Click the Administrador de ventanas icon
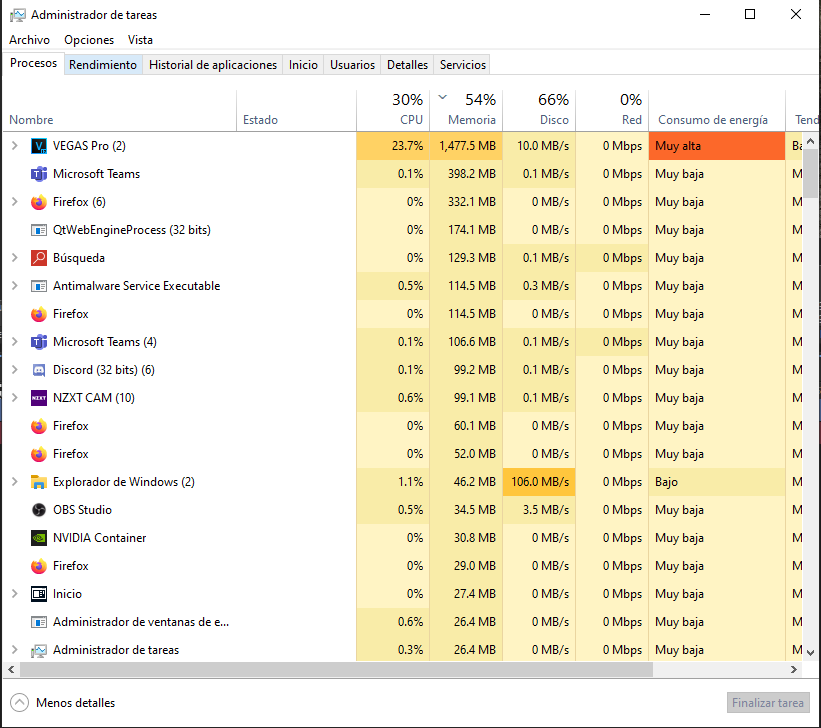821x728 pixels. coord(39,622)
